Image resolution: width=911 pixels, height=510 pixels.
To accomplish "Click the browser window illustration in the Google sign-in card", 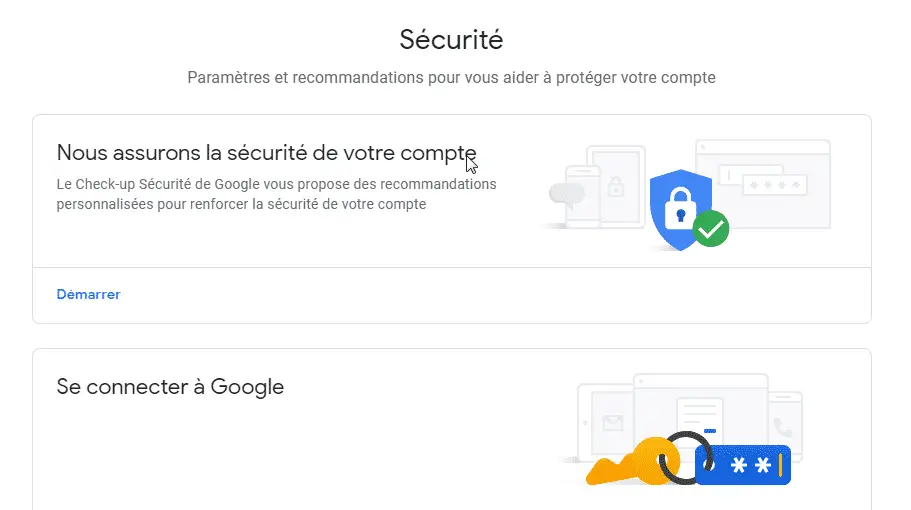I will pyautogui.click(x=701, y=415).
